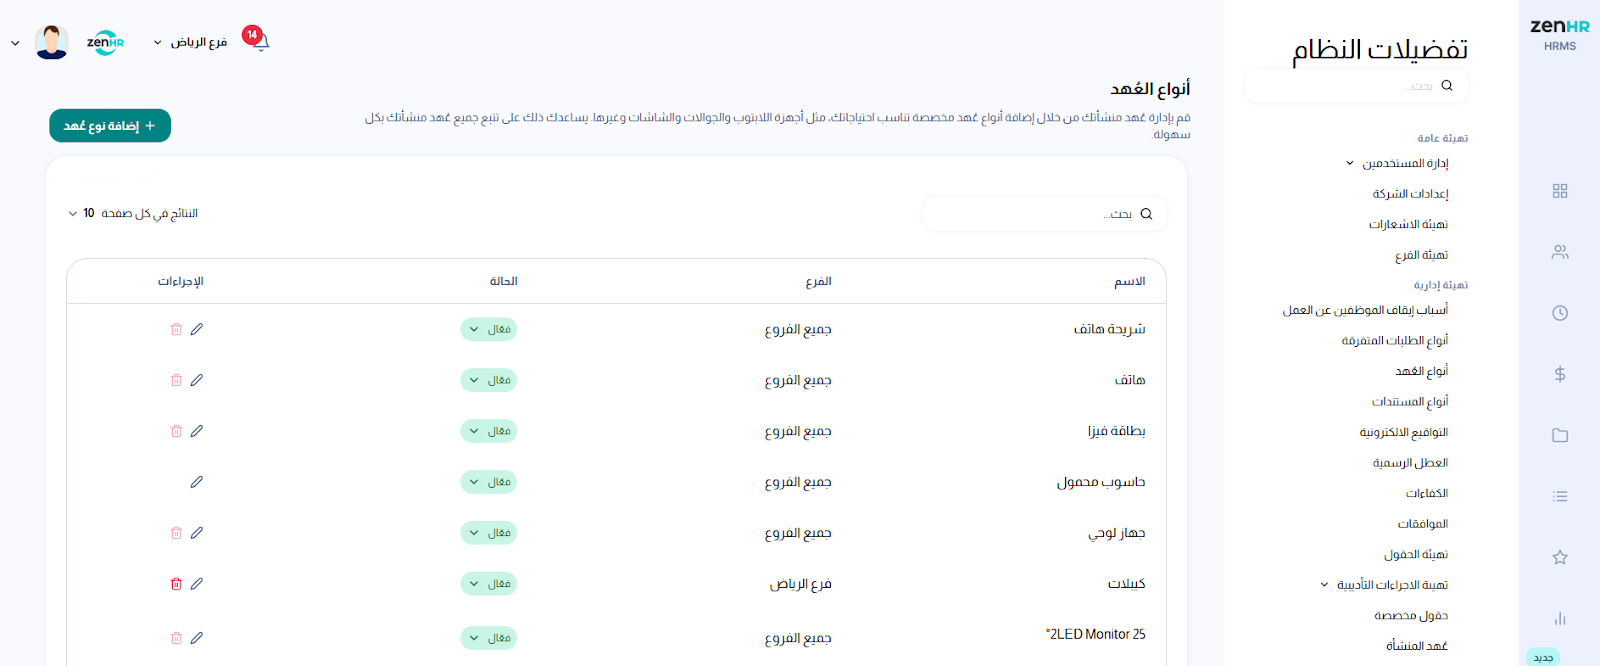
Task: Edit the جهاز لوحي row
Action: [197, 533]
